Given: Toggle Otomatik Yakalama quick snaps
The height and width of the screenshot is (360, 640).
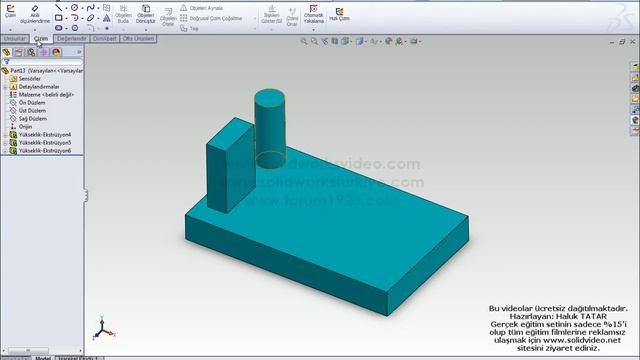Looking at the screenshot, I should tap(313, 14).
